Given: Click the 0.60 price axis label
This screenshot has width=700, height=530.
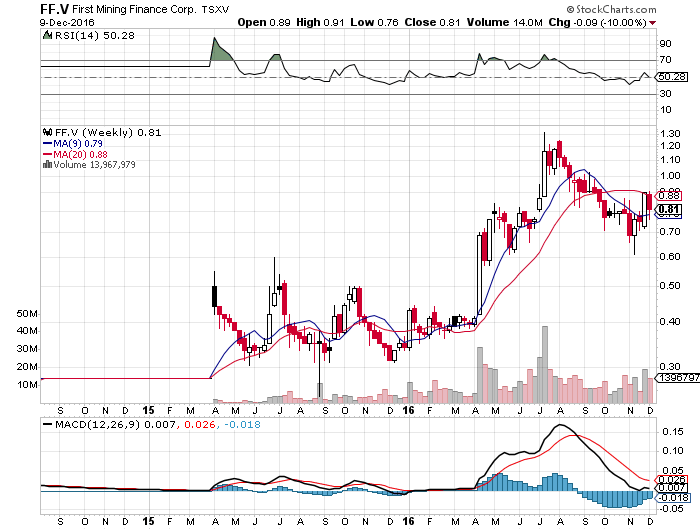Looking at the screenshot, I should tap(670, 256).
